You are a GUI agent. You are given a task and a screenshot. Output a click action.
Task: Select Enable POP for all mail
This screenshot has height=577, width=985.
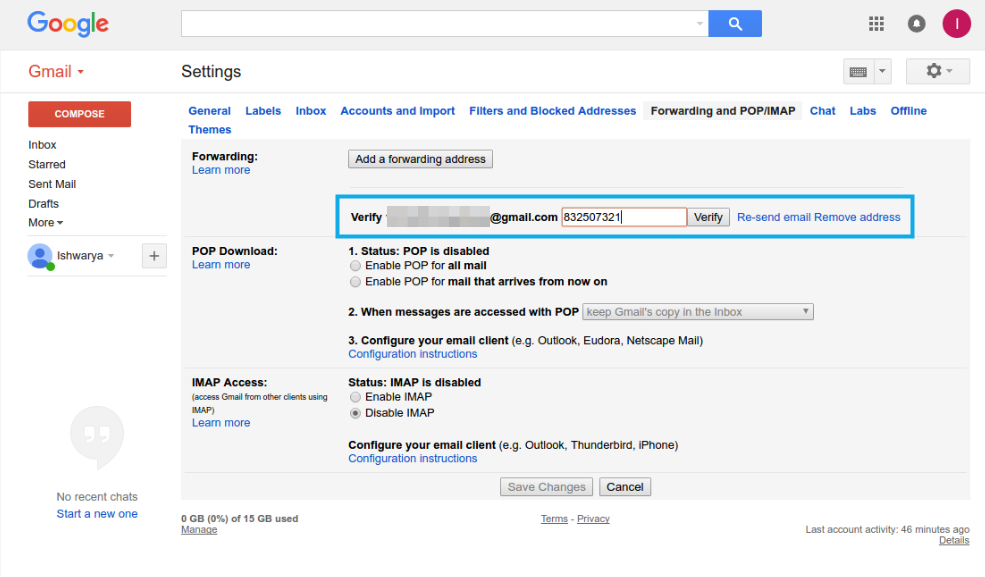[356, 266]
